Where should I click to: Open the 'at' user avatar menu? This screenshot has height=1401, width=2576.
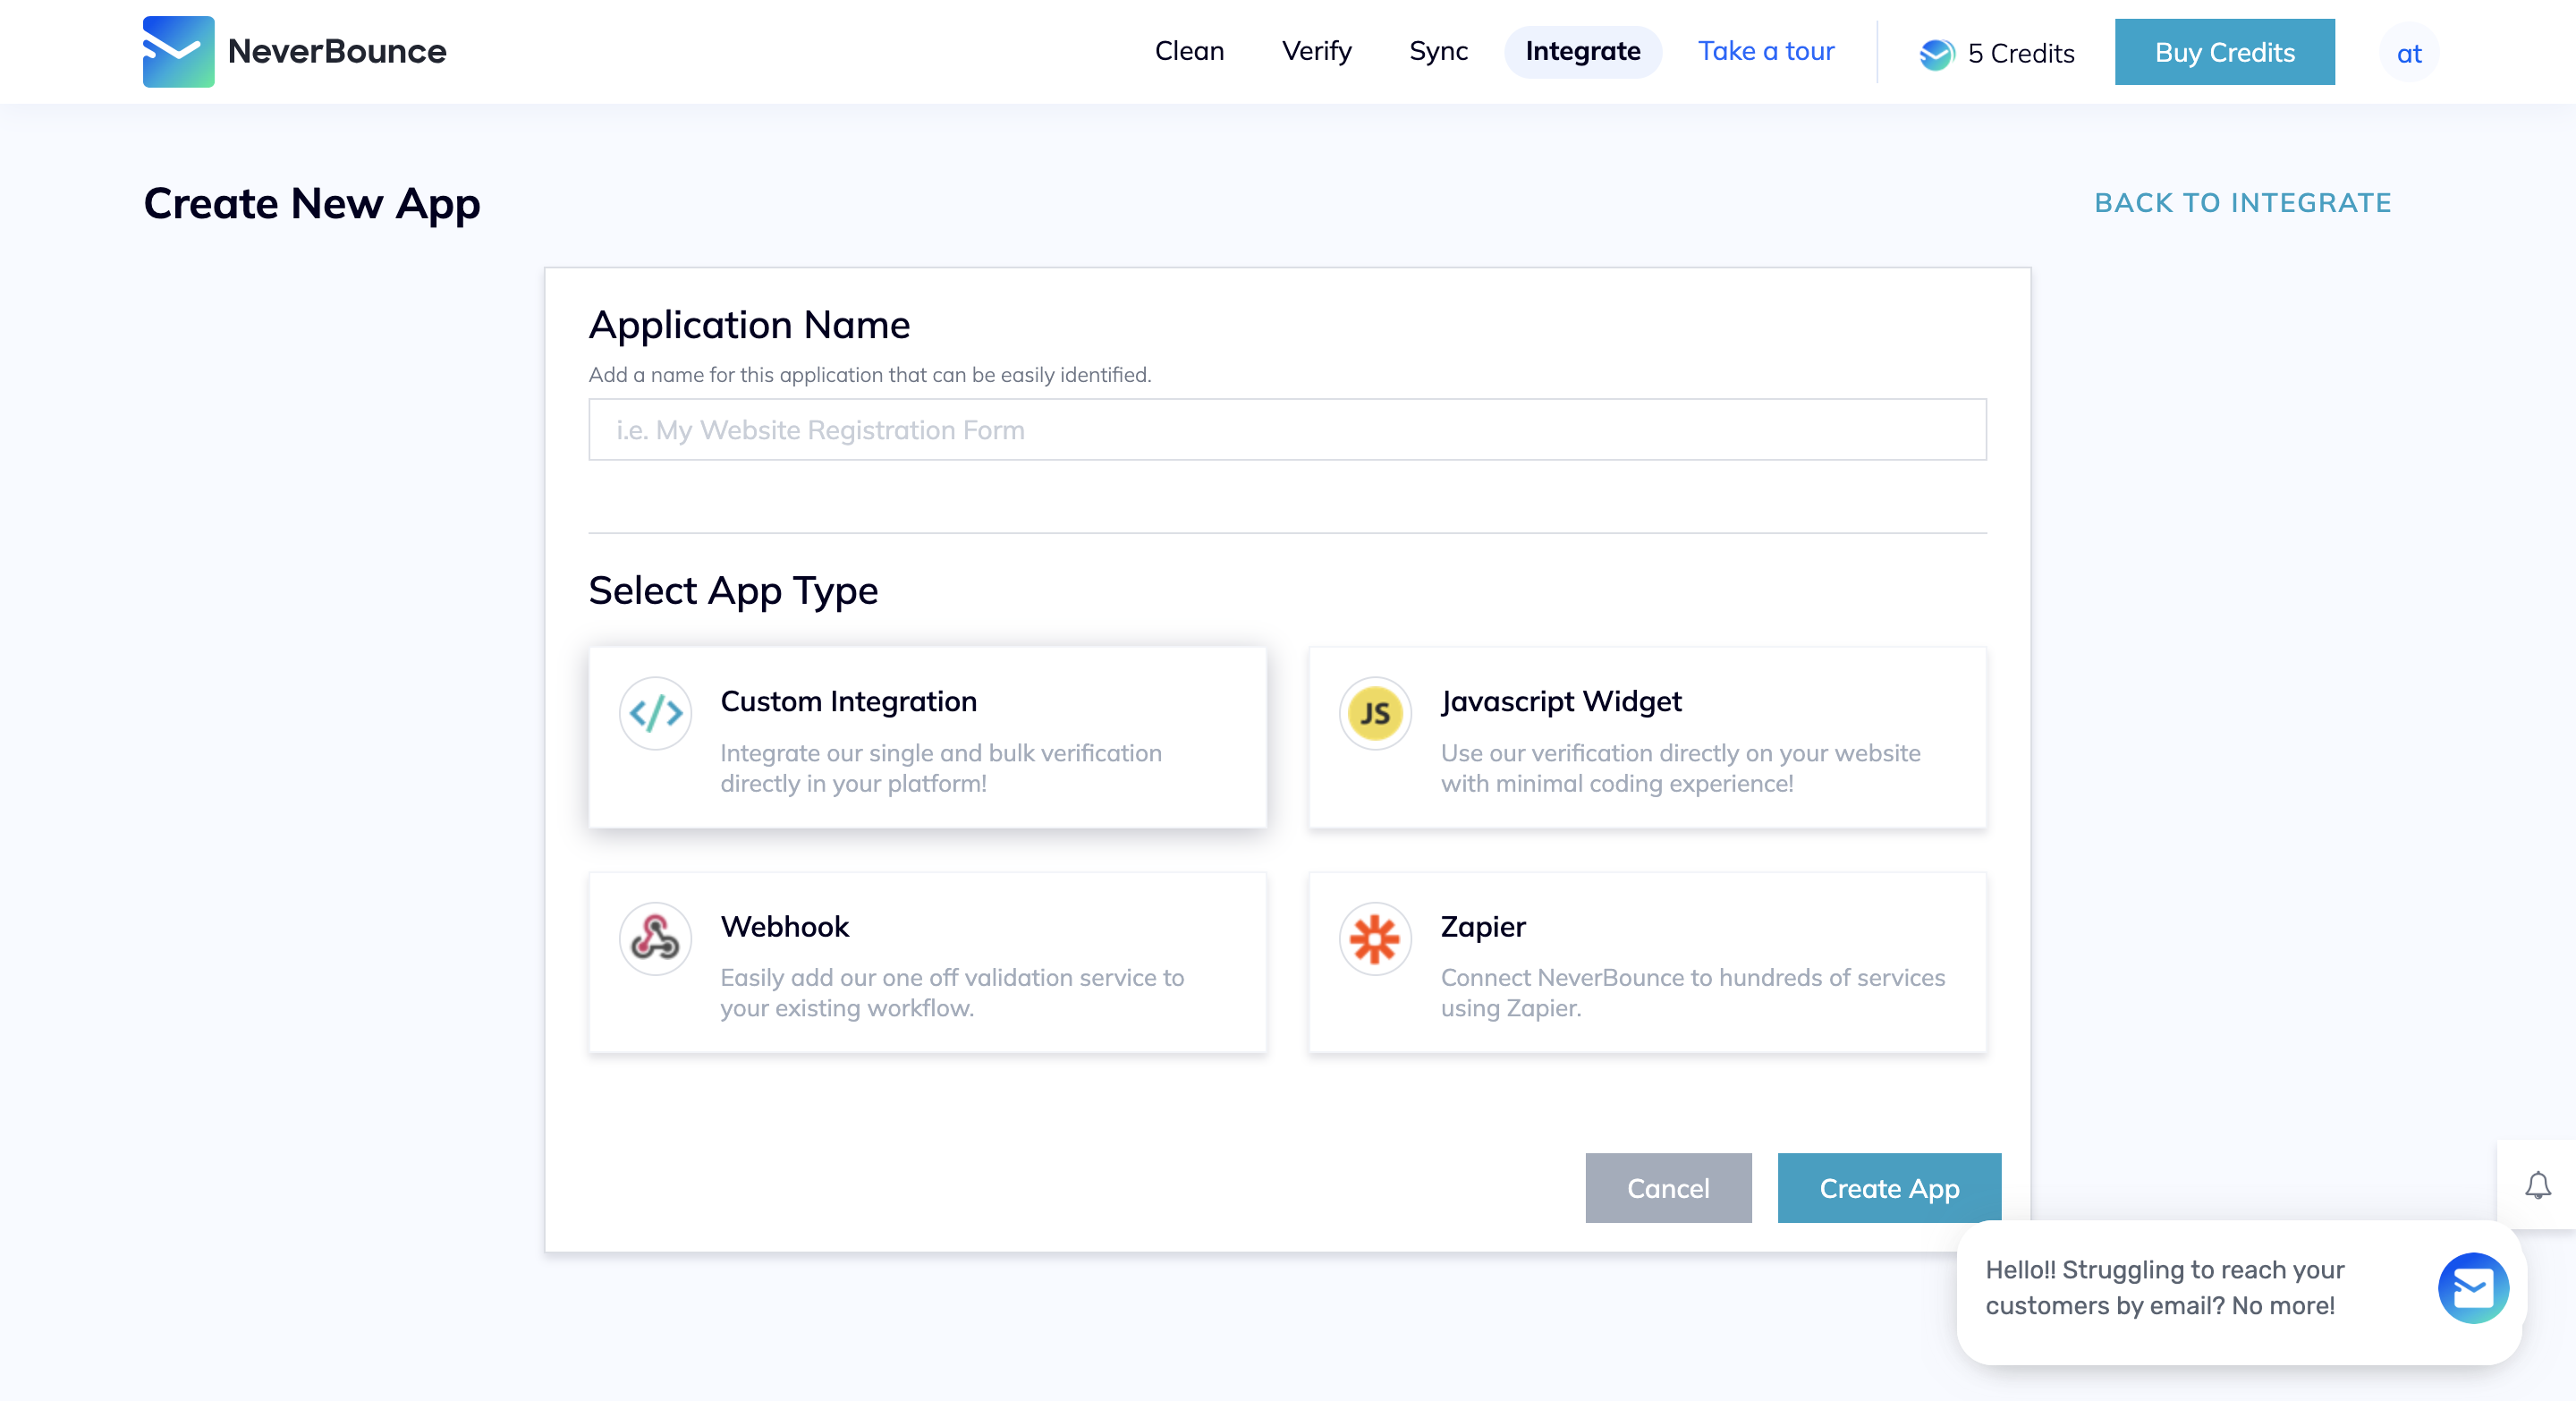click(2409, 52)
